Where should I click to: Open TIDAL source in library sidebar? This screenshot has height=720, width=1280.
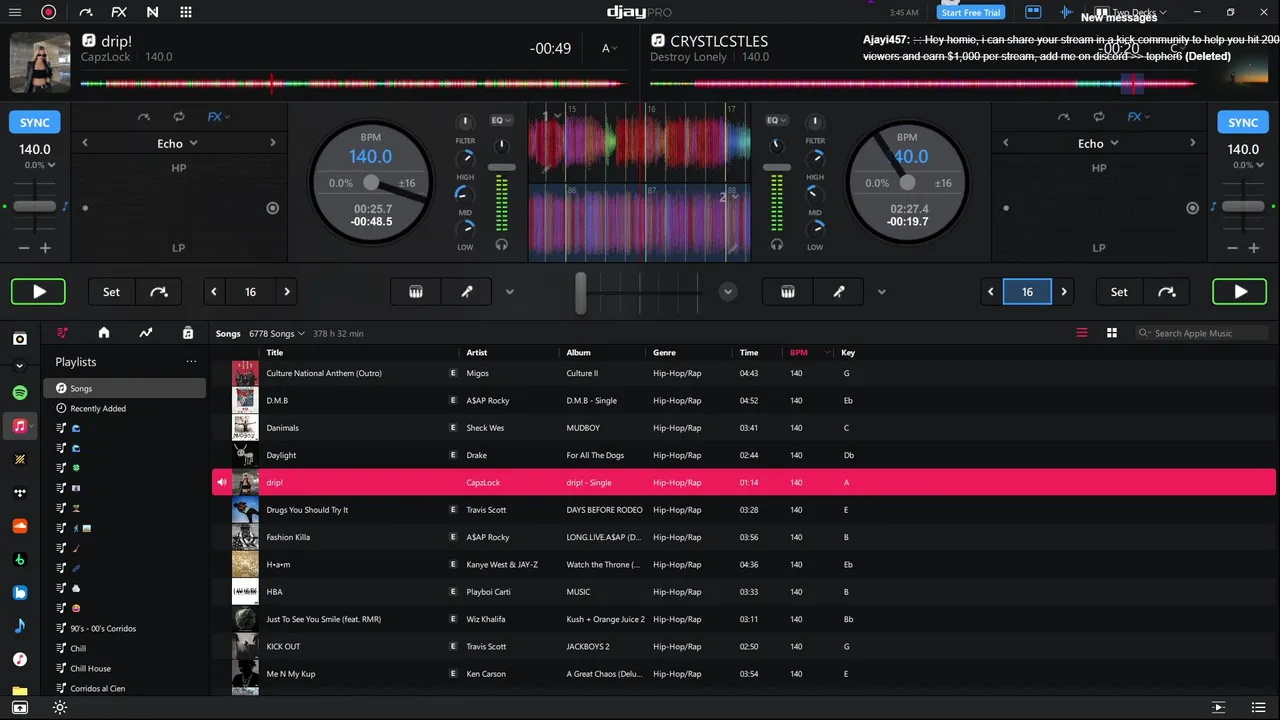[19, 492]
